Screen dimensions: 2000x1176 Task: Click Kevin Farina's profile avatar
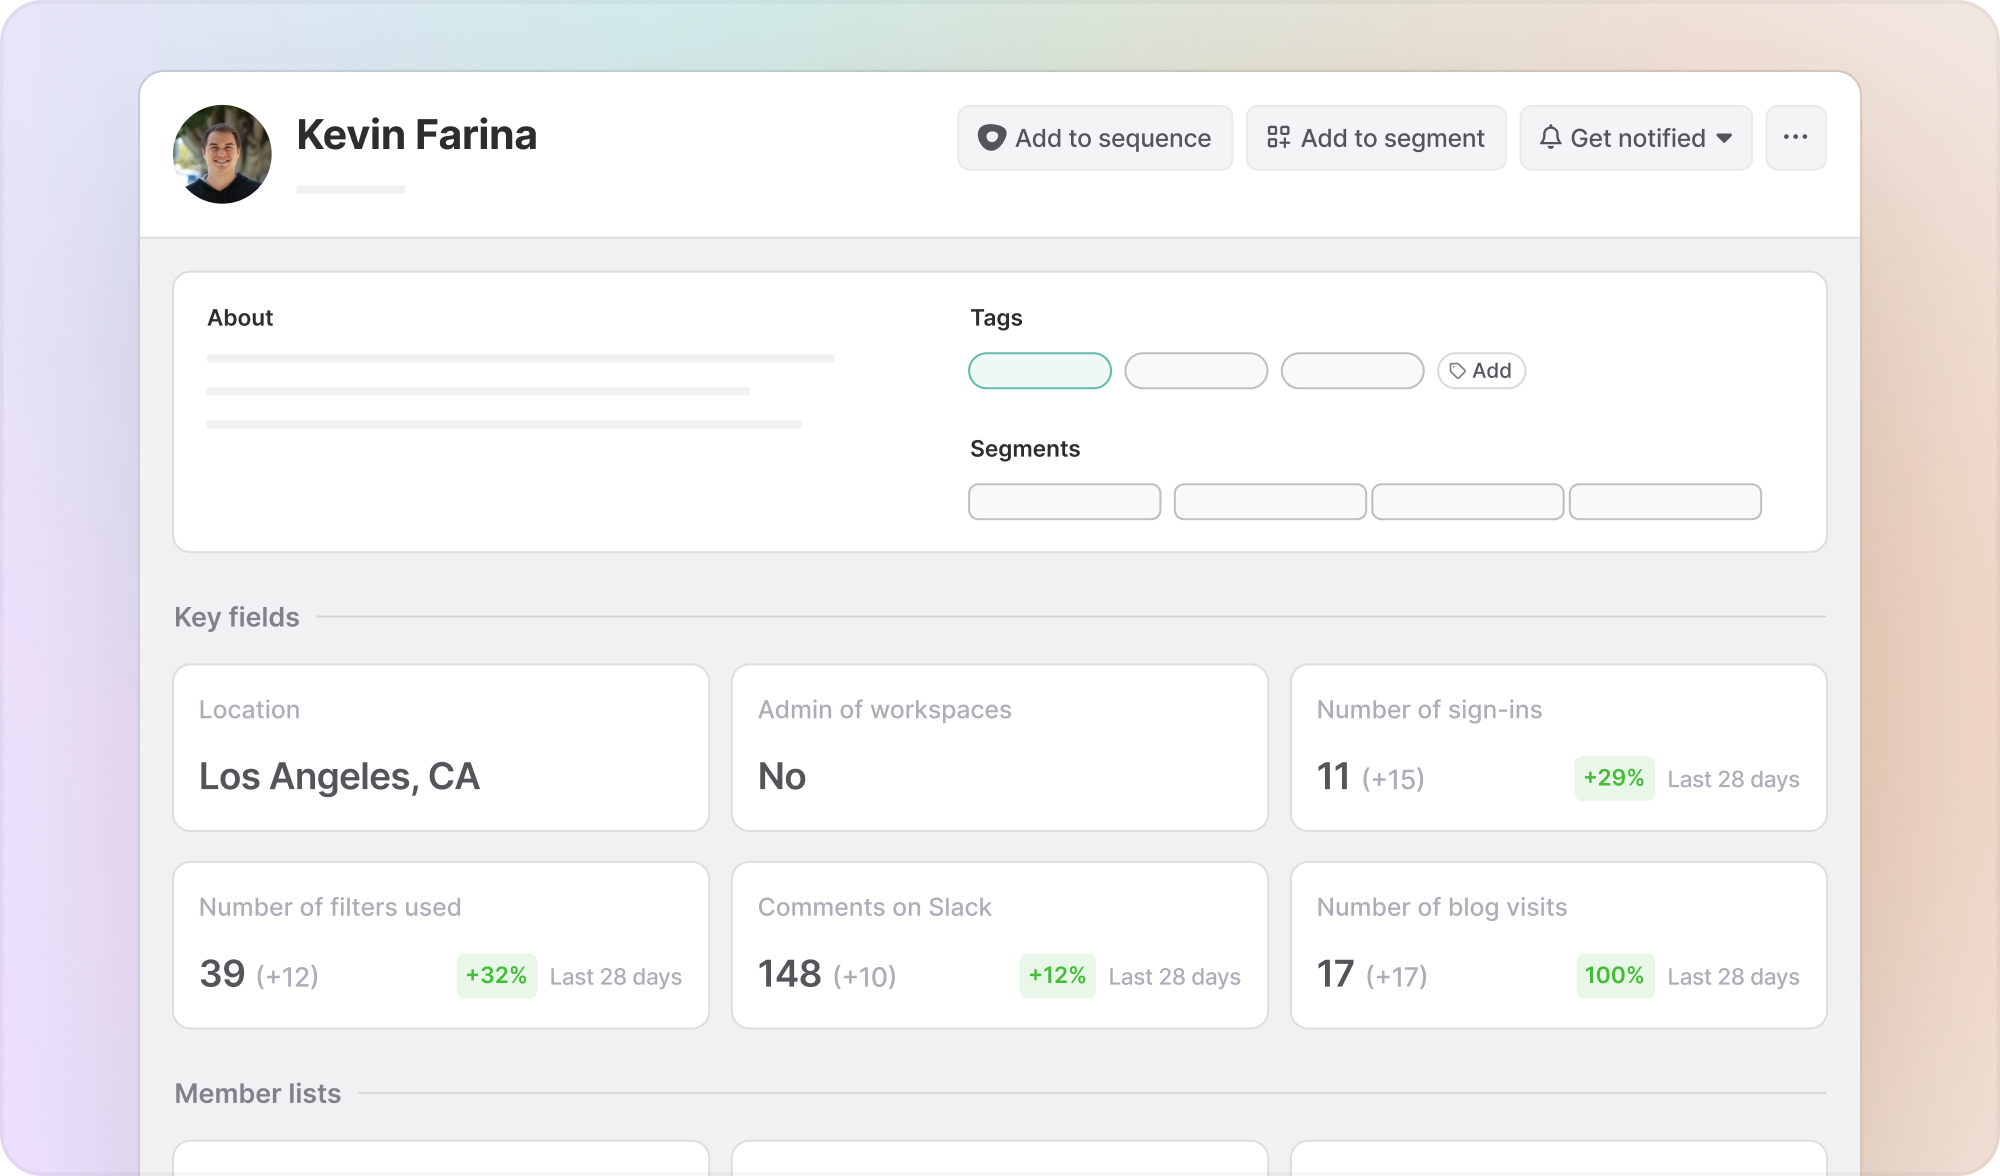click(x=222, y=154)
